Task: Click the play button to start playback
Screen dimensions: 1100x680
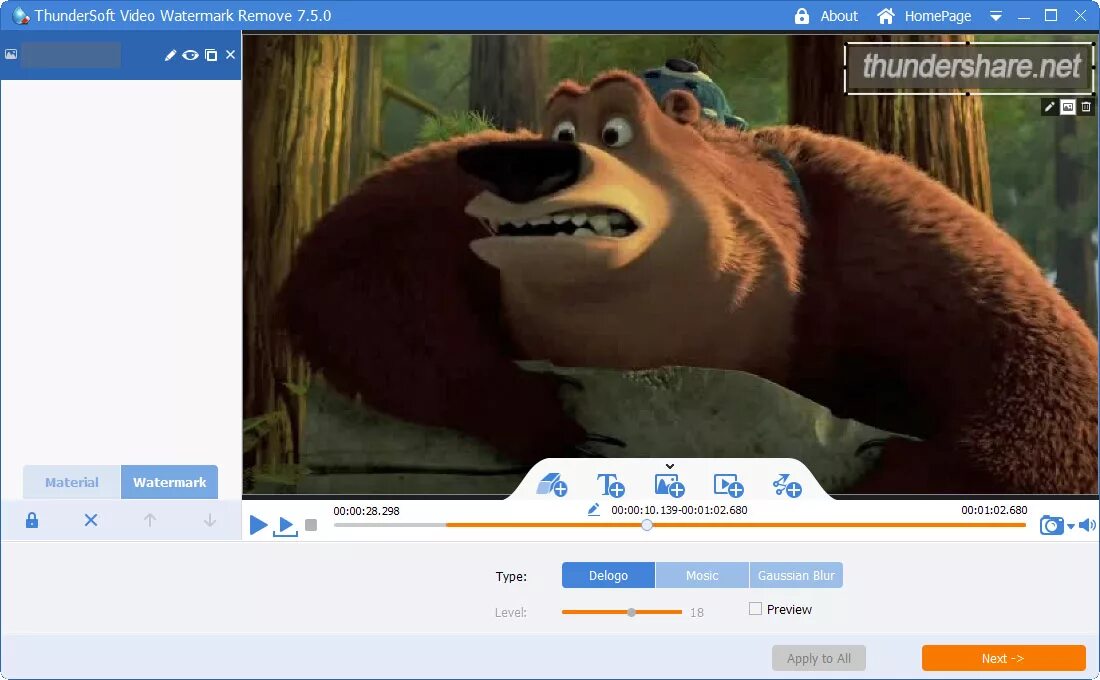Action: pyautogui.click(x=258, y=524)
